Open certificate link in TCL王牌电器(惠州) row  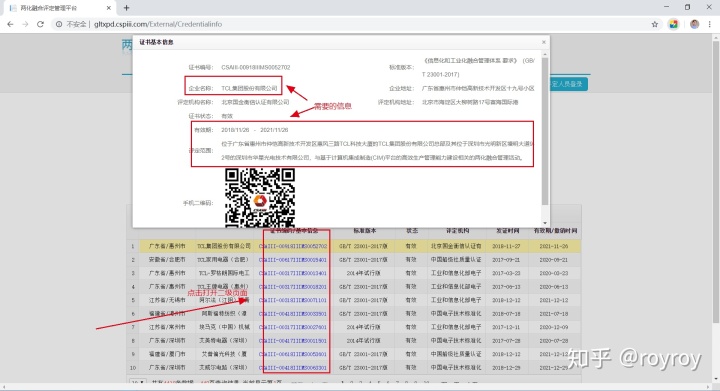(293, 287)
